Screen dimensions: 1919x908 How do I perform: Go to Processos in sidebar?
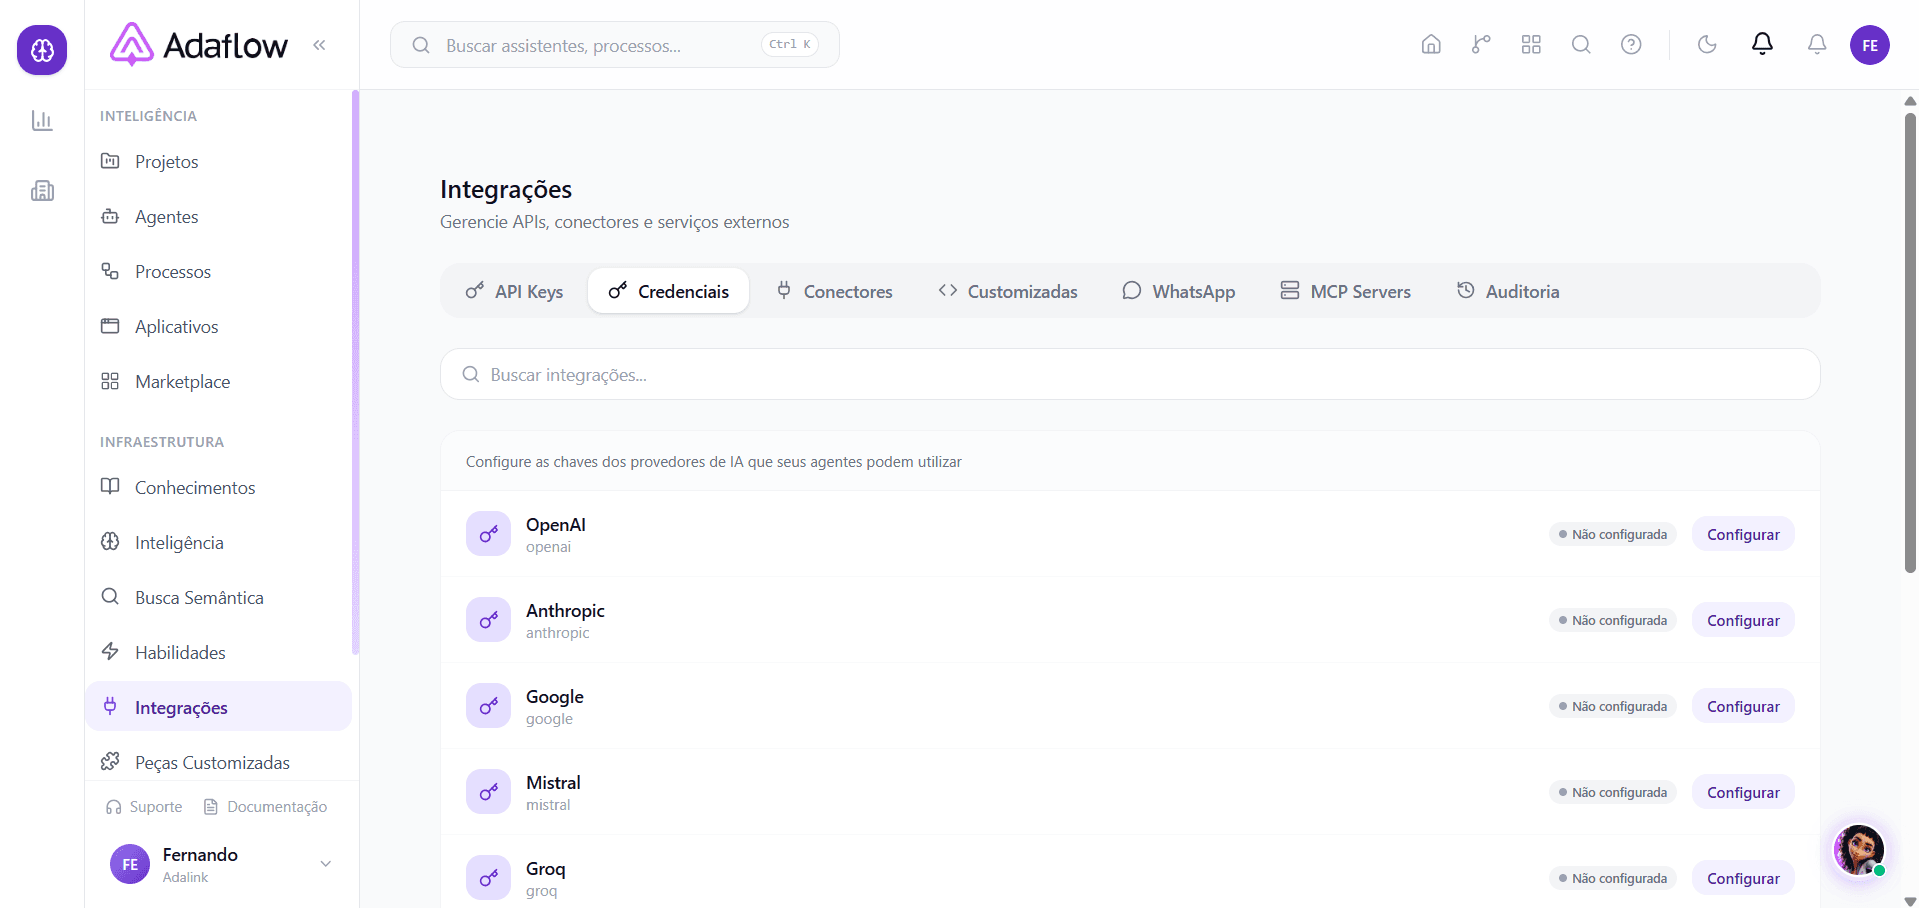click(218, 272)
